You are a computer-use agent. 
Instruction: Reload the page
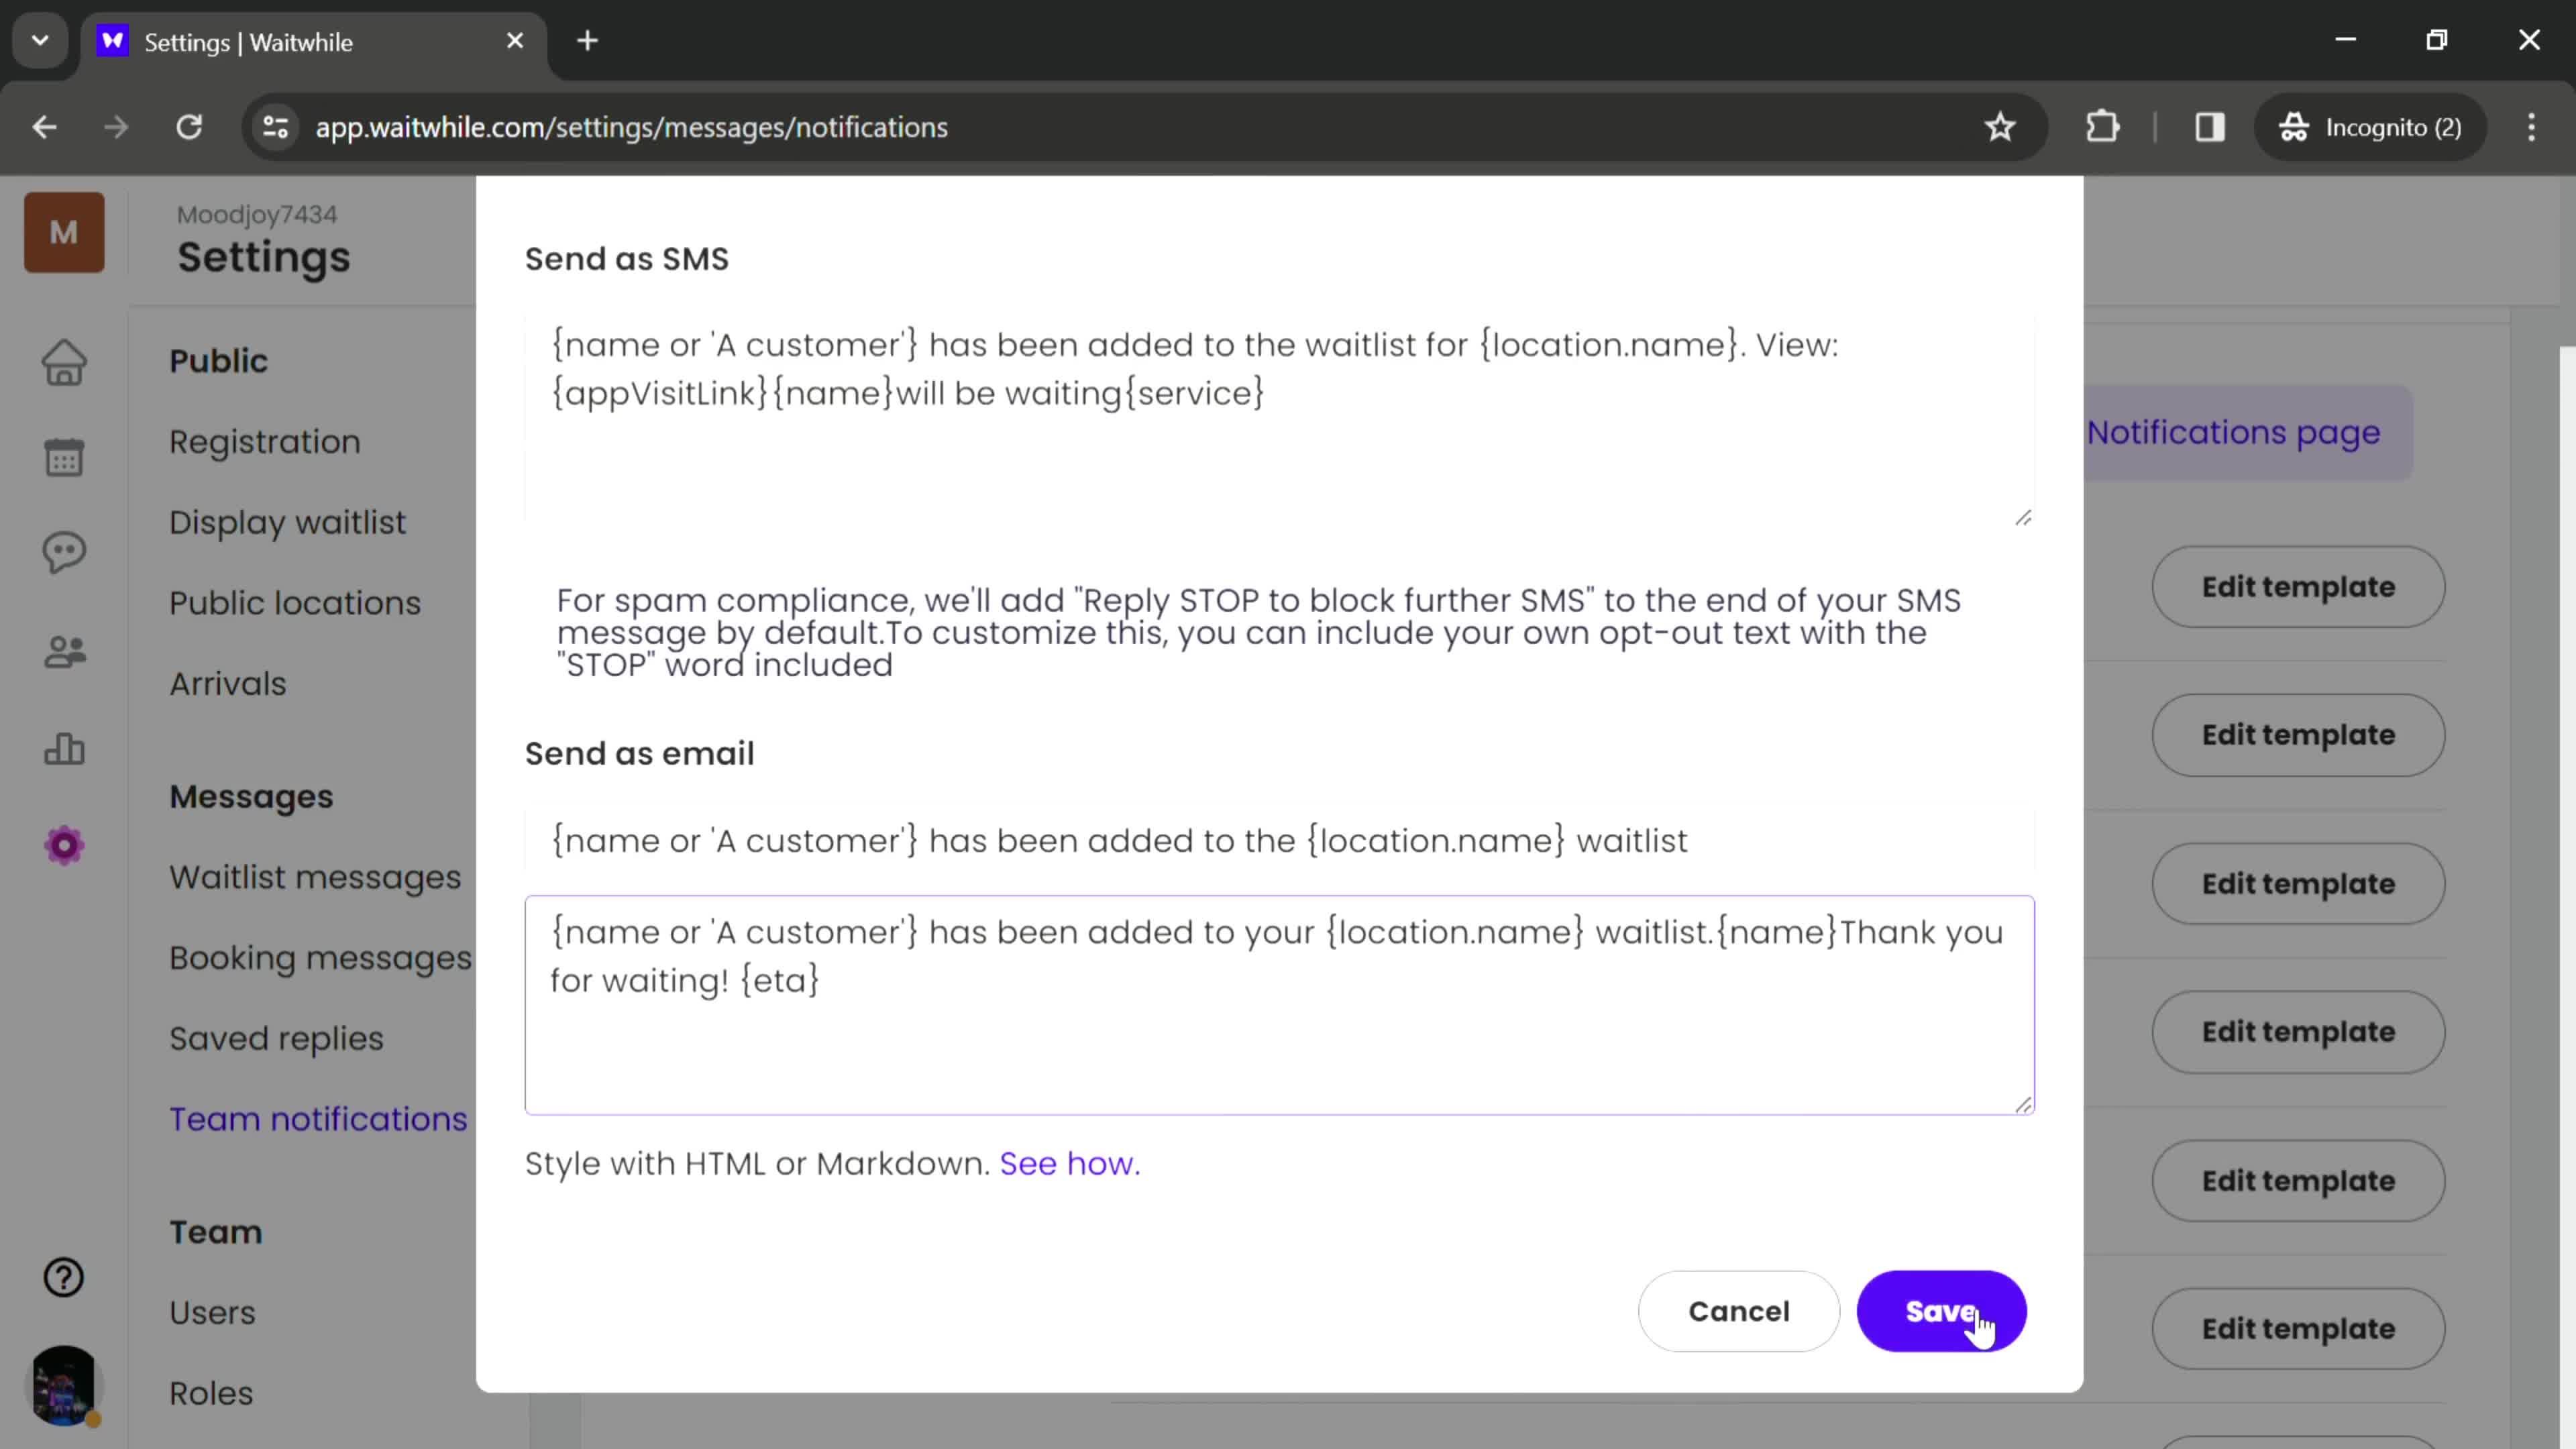(189, 127)
